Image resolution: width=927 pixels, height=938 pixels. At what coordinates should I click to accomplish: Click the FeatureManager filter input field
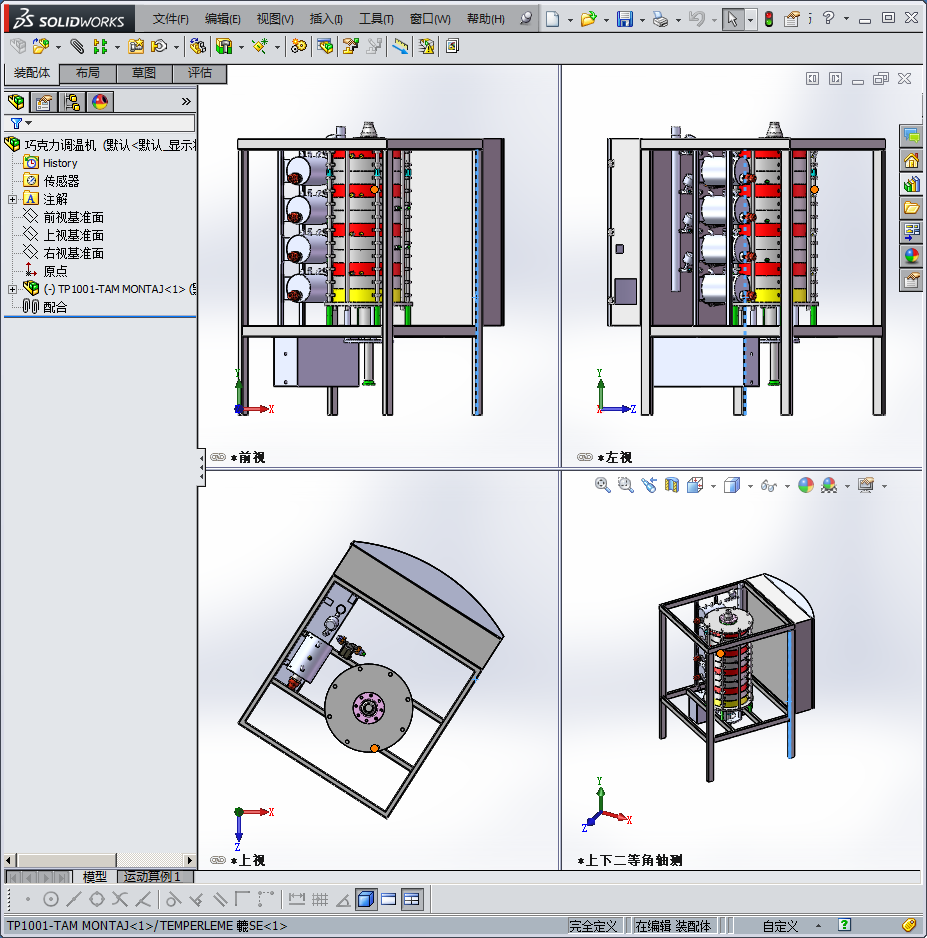click(99, 123)
